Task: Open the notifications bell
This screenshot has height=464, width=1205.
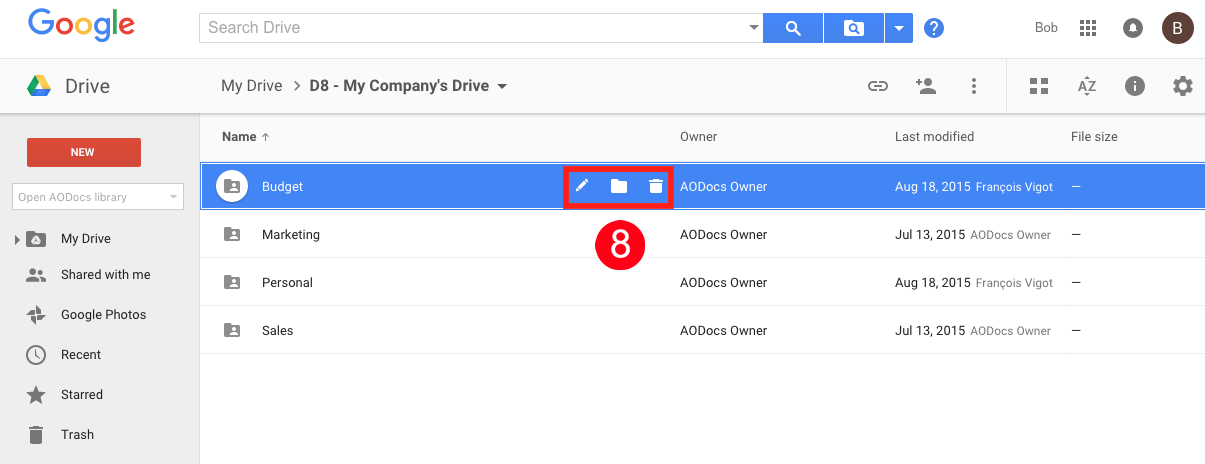Action: coord(1133,28)
